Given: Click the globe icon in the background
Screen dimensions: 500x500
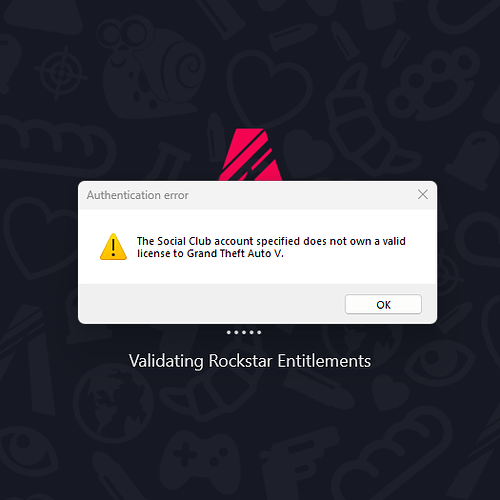Looking at the screenshot, I should pyautogui.click(x=113, y=404).
